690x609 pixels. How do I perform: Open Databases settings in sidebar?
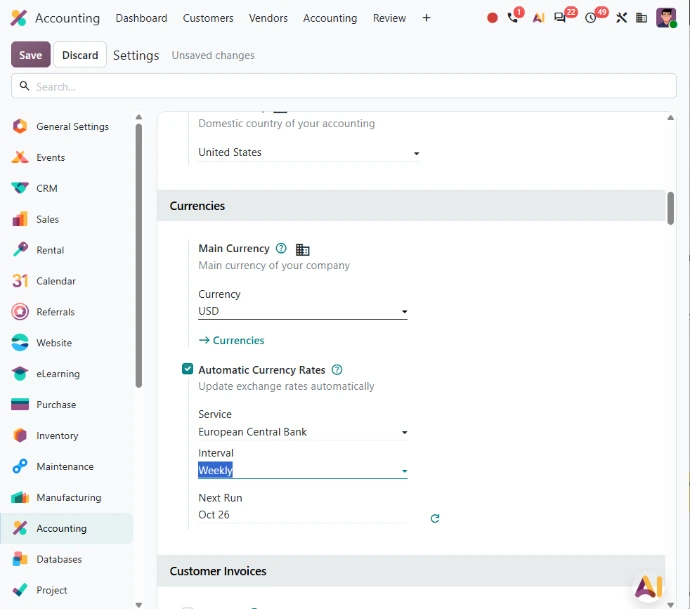tap(66, 559)
